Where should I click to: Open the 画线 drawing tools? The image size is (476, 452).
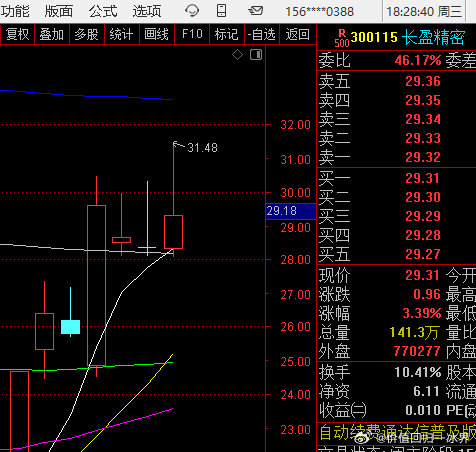point(156,34)
